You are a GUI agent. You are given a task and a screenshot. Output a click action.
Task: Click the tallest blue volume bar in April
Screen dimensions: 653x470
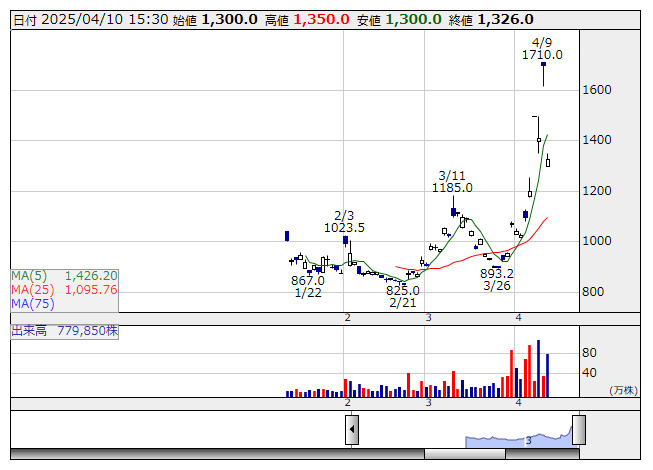[x=538, y=368]
